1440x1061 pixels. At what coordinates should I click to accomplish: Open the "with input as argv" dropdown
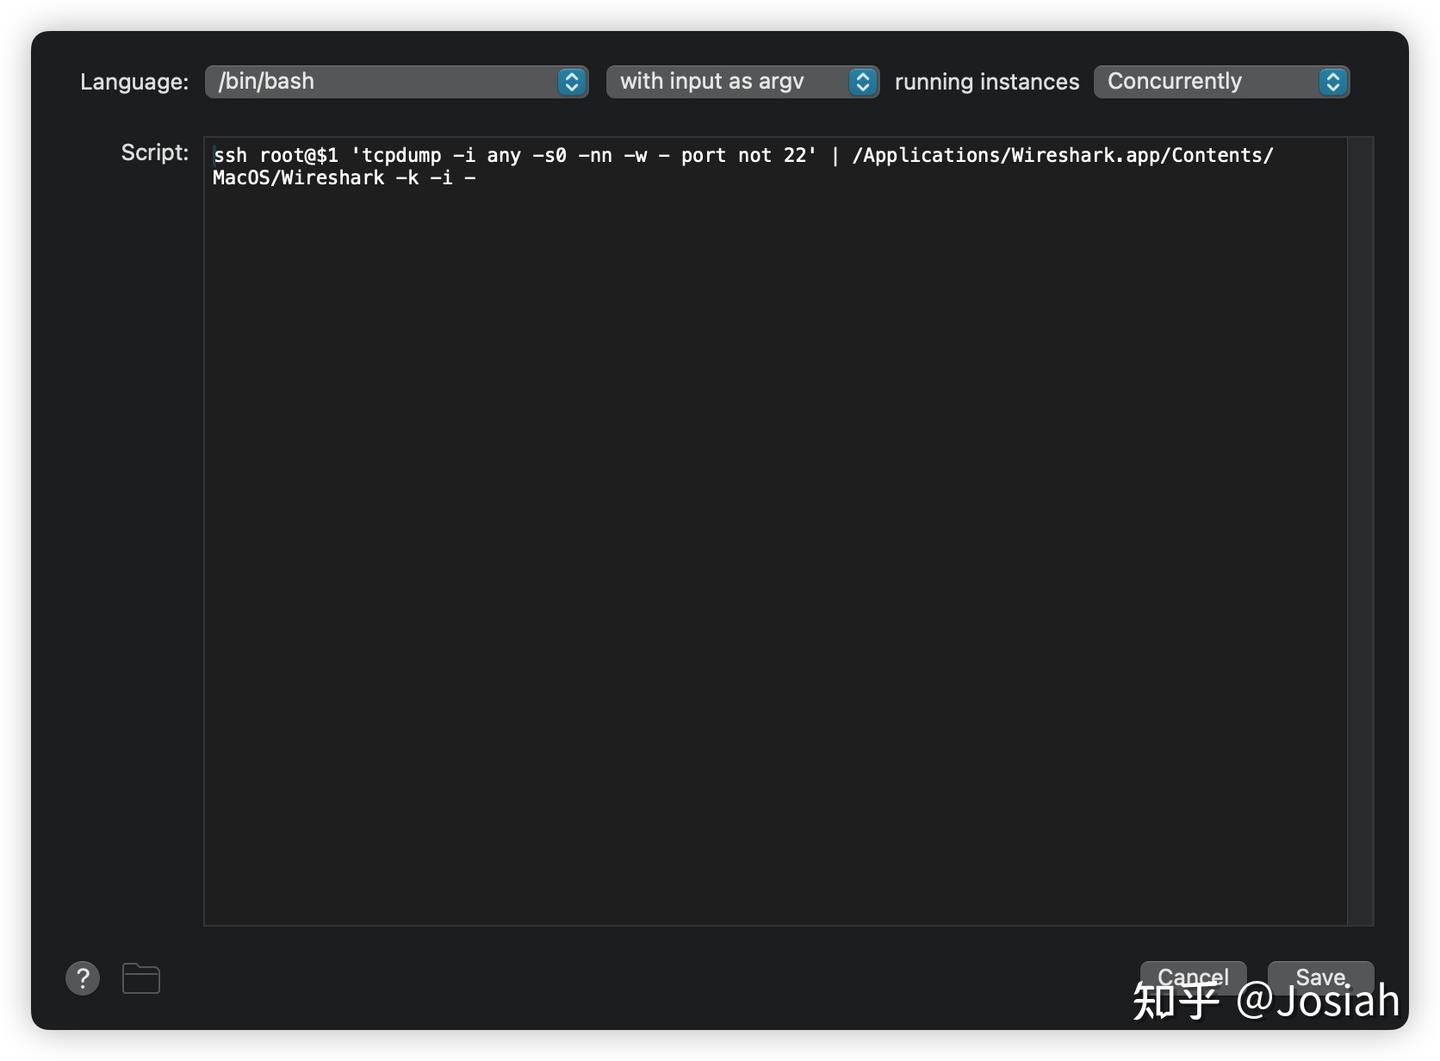tap(742, 82)
